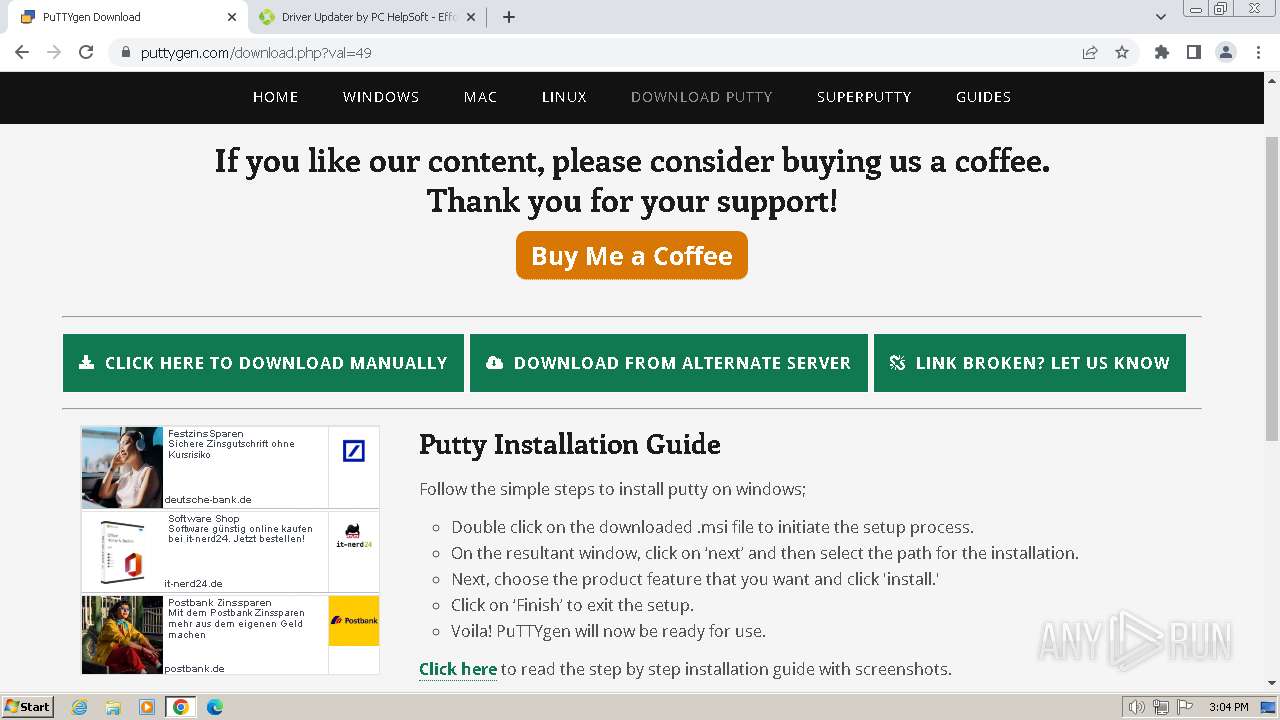Switch to Driver Updater by PC HelpSoft tab

point(369,17)
